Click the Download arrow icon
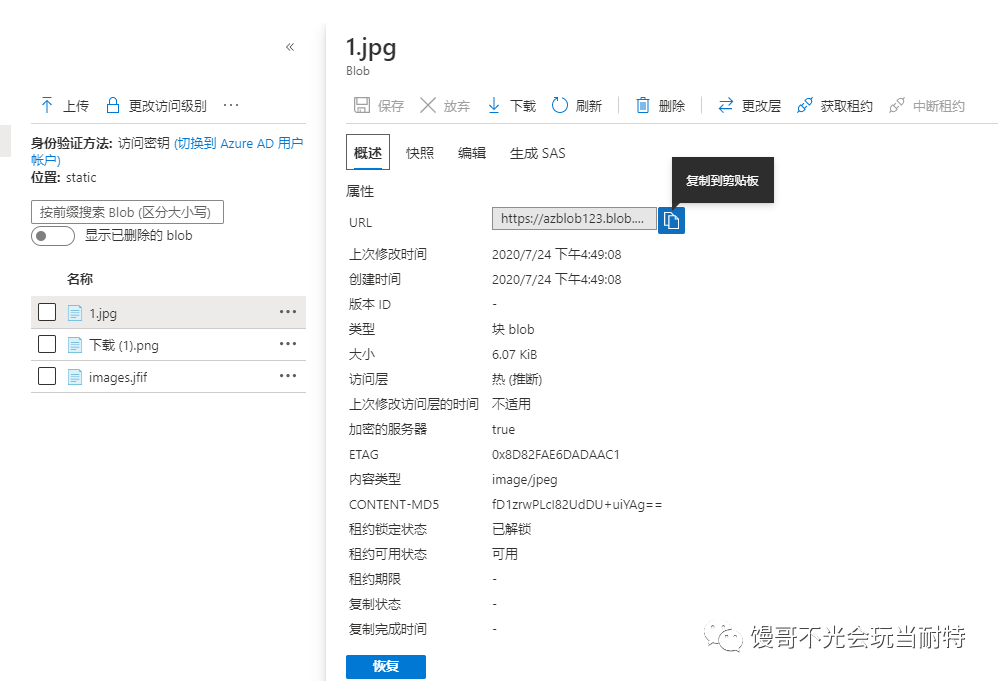 point(494,105)
